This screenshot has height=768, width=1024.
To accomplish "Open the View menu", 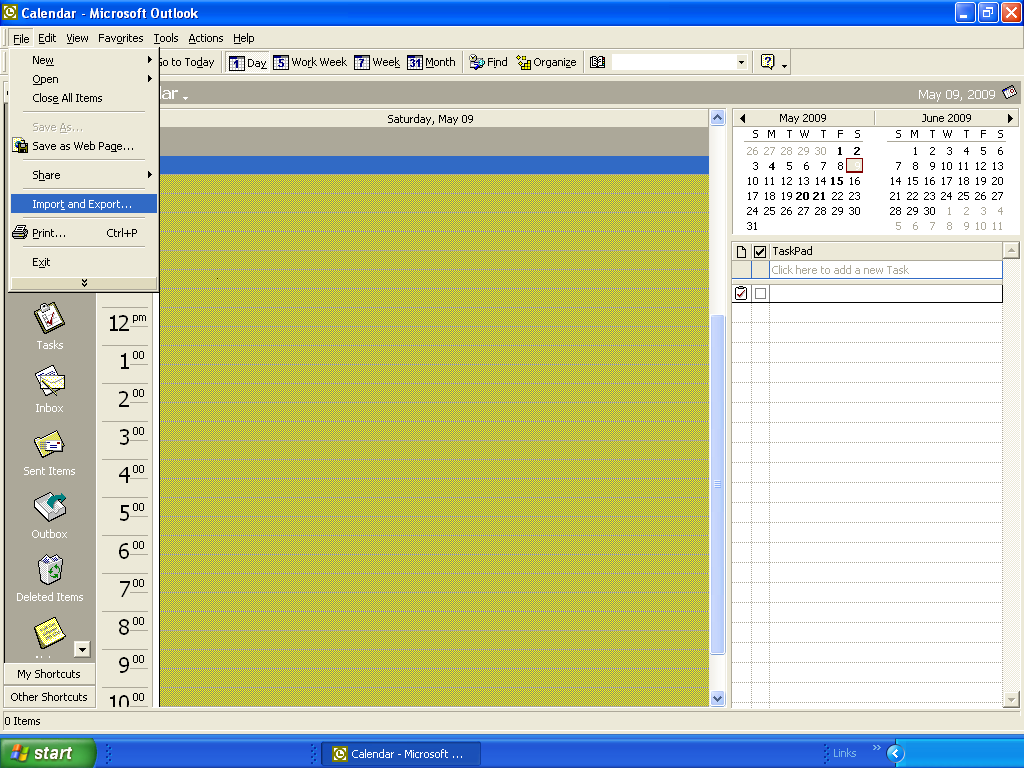I will click(x=77, y=38).
